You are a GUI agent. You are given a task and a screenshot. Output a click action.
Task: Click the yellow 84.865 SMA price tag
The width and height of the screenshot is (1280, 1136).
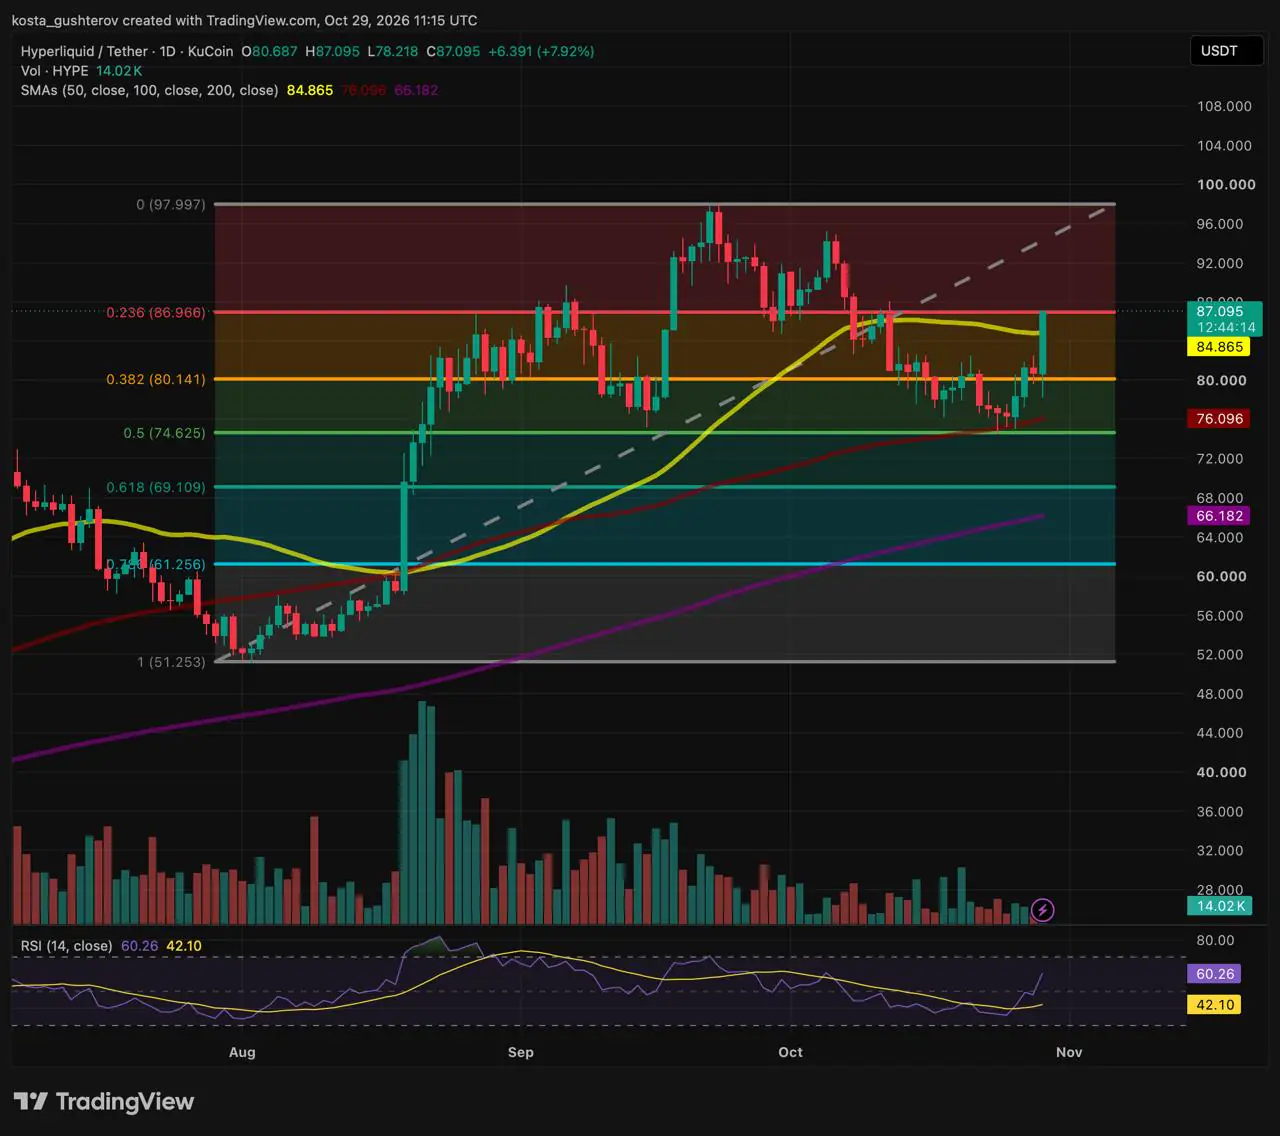pyautogui.click(x=1219, y=348)
